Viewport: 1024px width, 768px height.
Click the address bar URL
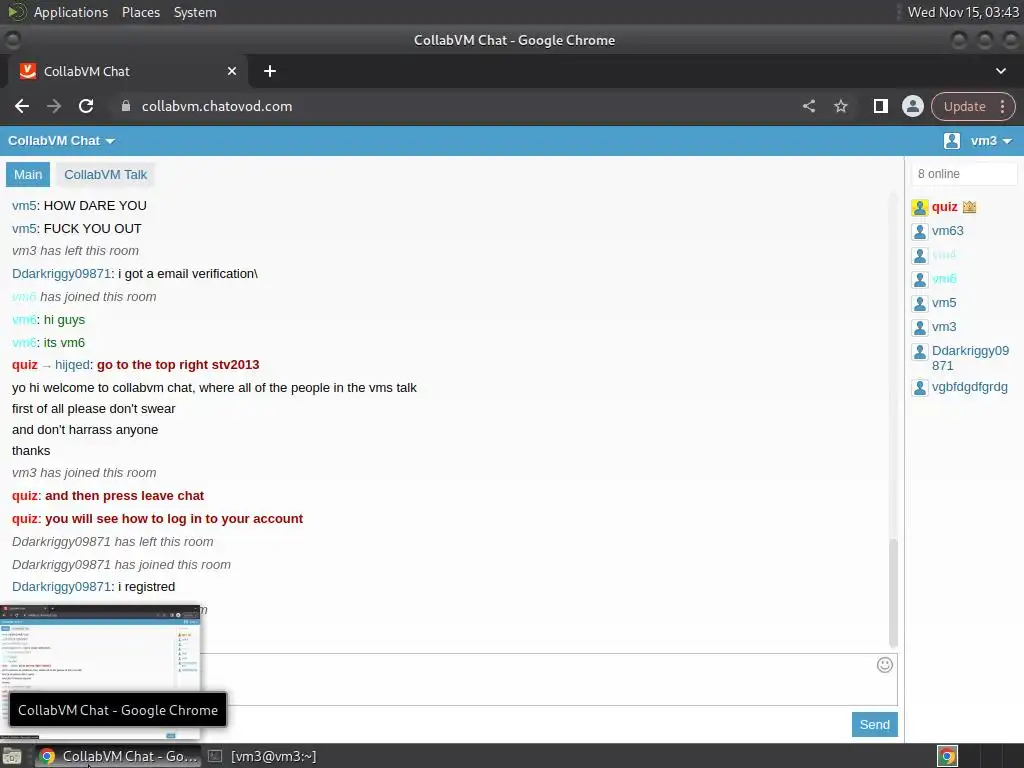[x=217, y=106]
